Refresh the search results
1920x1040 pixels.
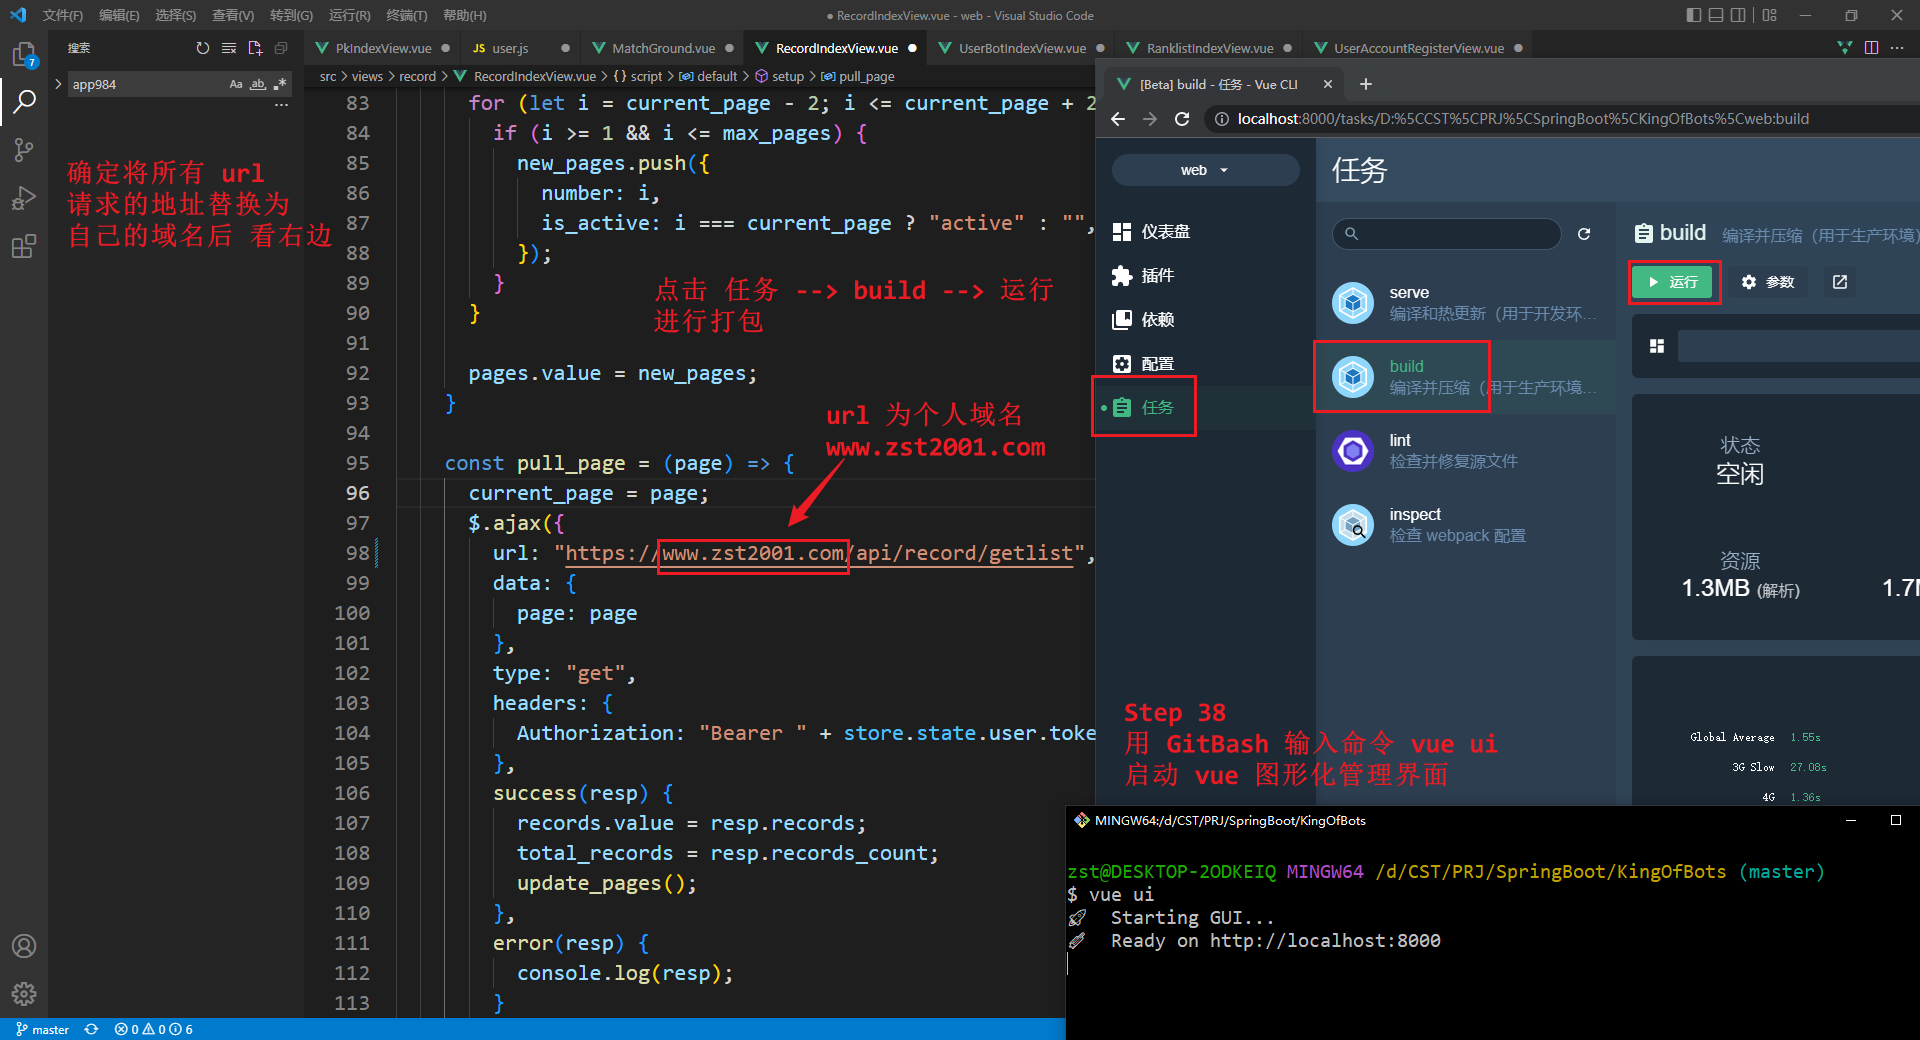(203, 48)
